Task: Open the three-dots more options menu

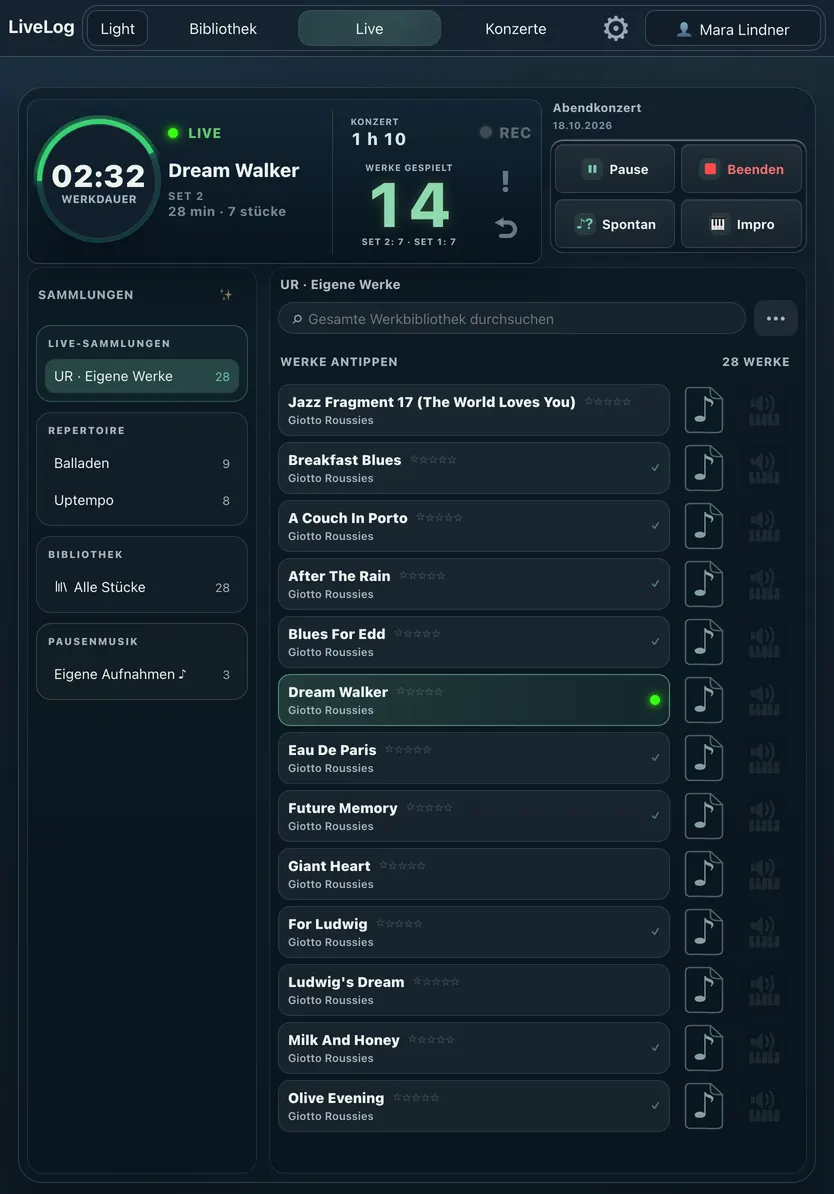Action: pyautogui.click(x=775, y=318)
